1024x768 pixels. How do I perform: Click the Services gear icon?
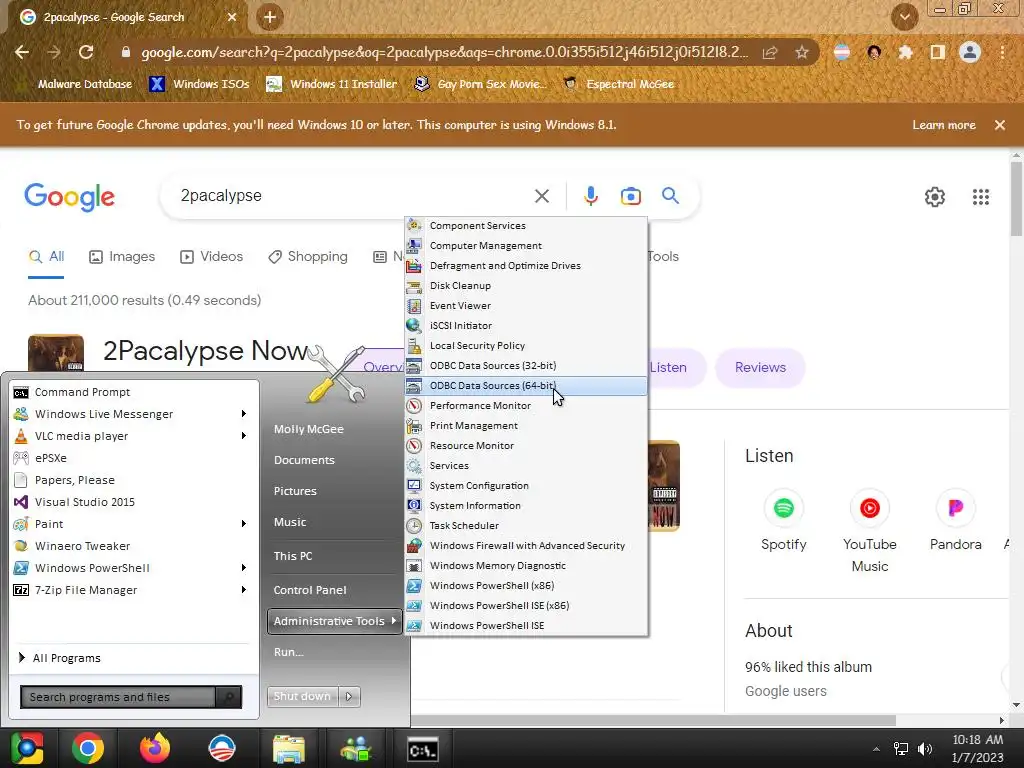click(x=414, y=466)
